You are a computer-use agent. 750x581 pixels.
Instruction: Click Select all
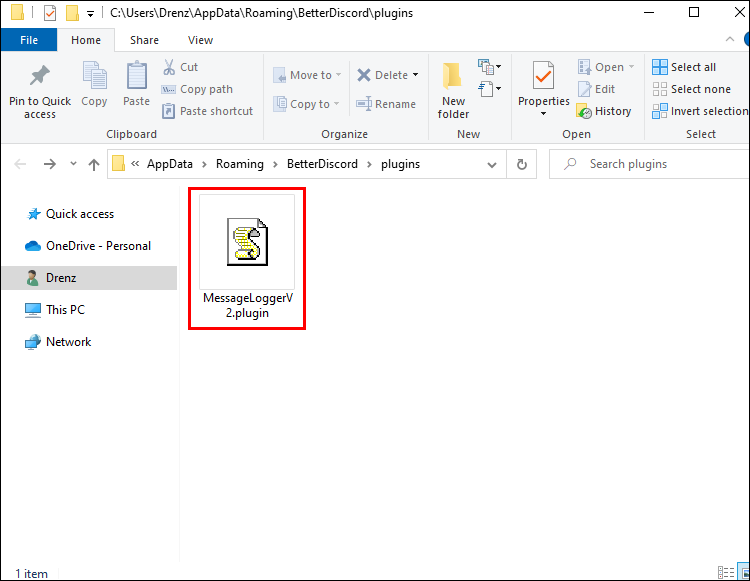pos(684,67)
